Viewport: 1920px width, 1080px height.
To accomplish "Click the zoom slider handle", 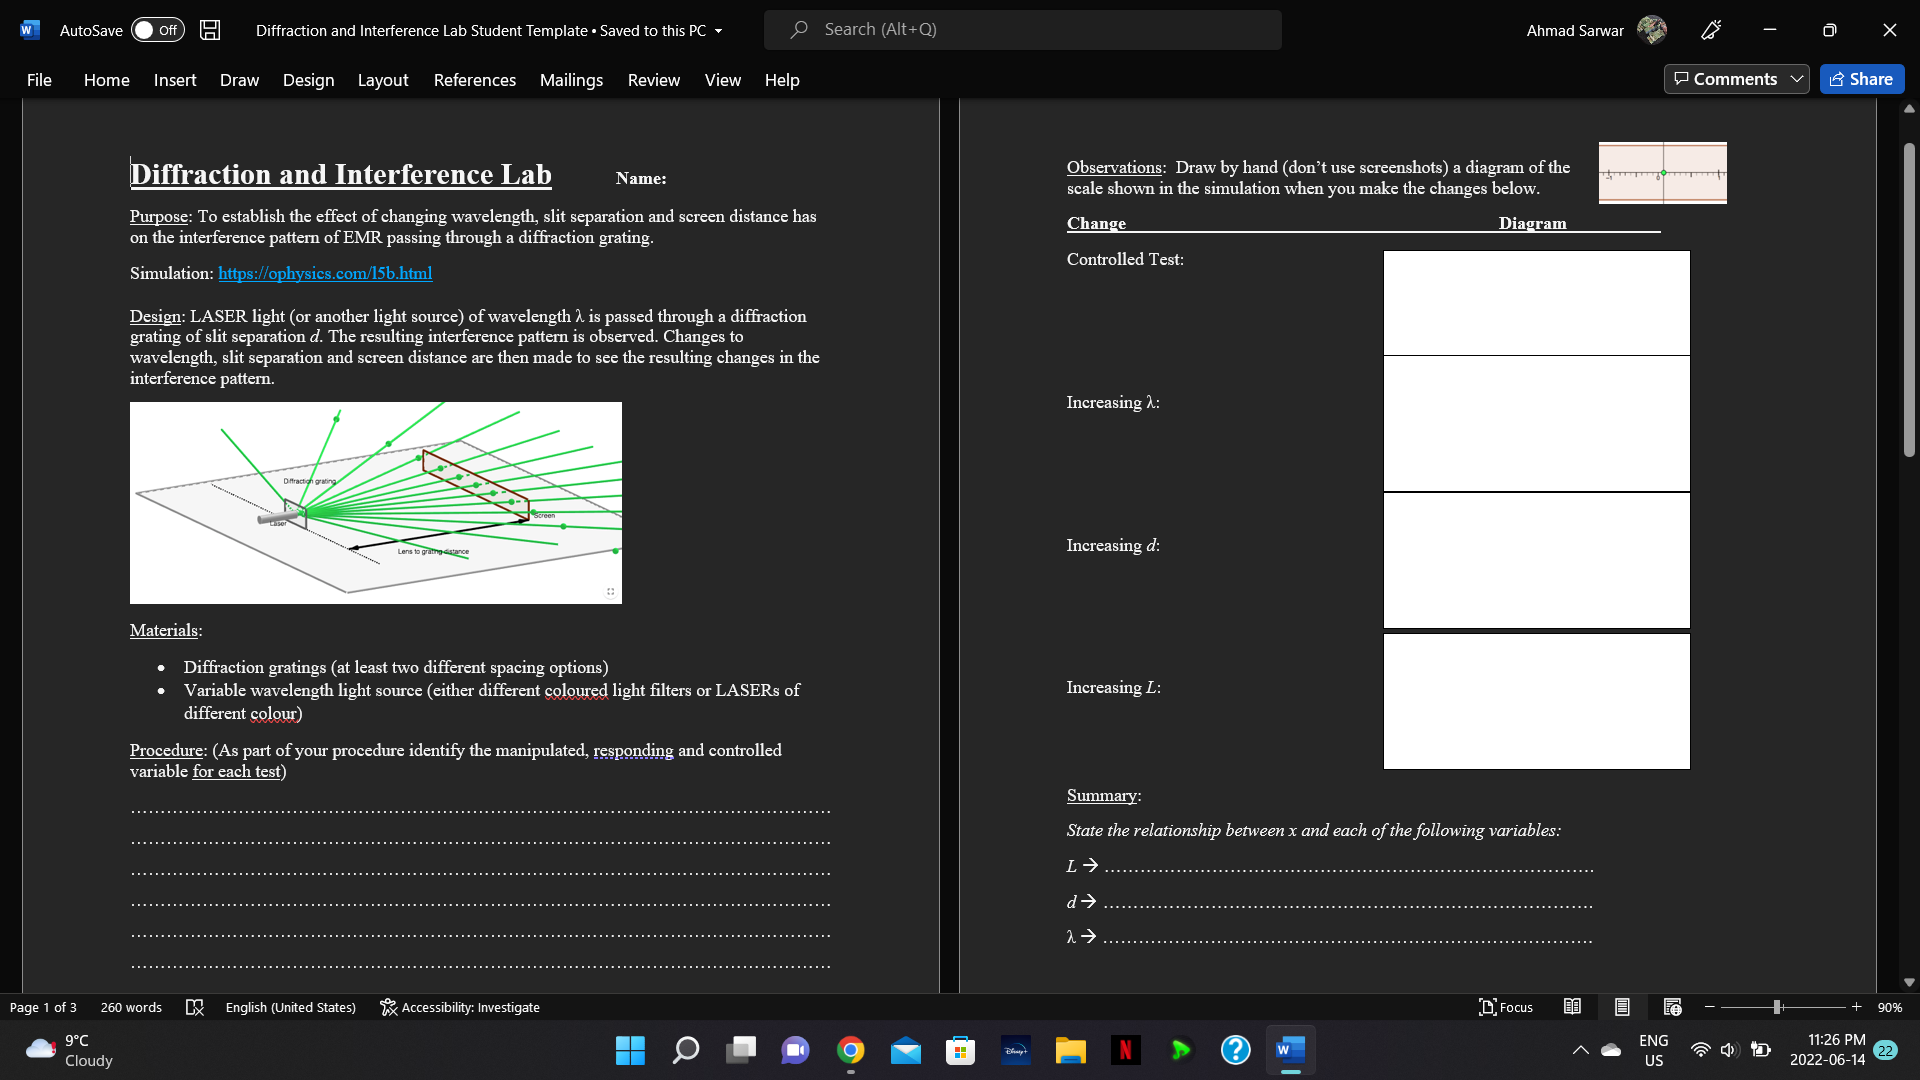I will [1777, 1007].
